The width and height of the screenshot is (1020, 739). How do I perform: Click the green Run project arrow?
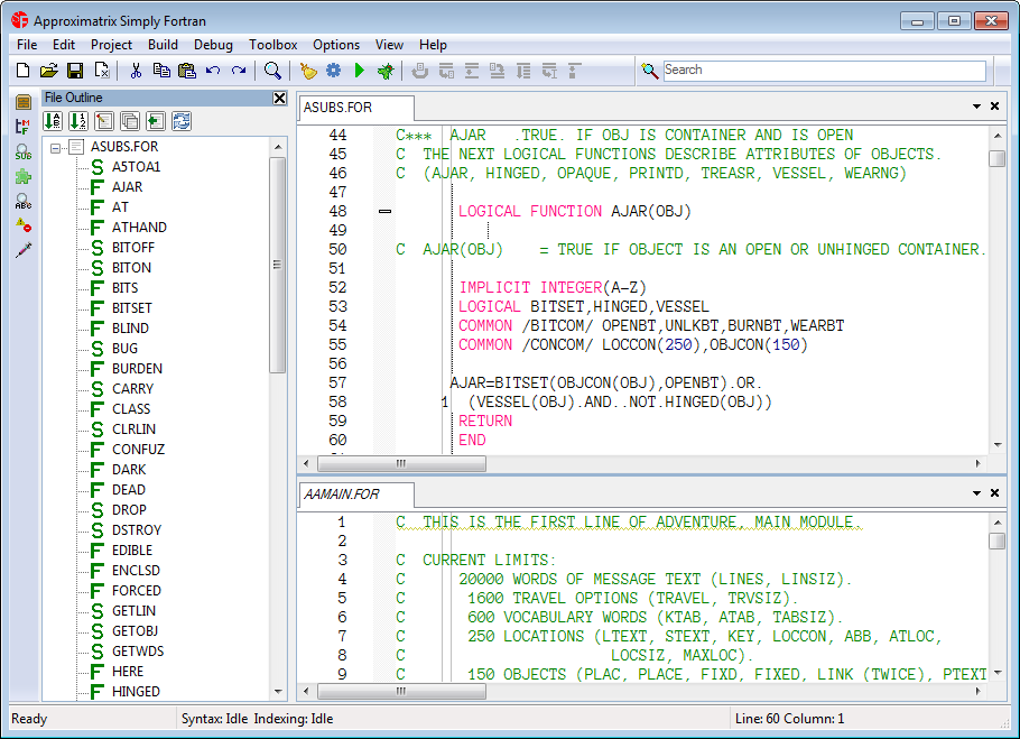tap(359, 70)
